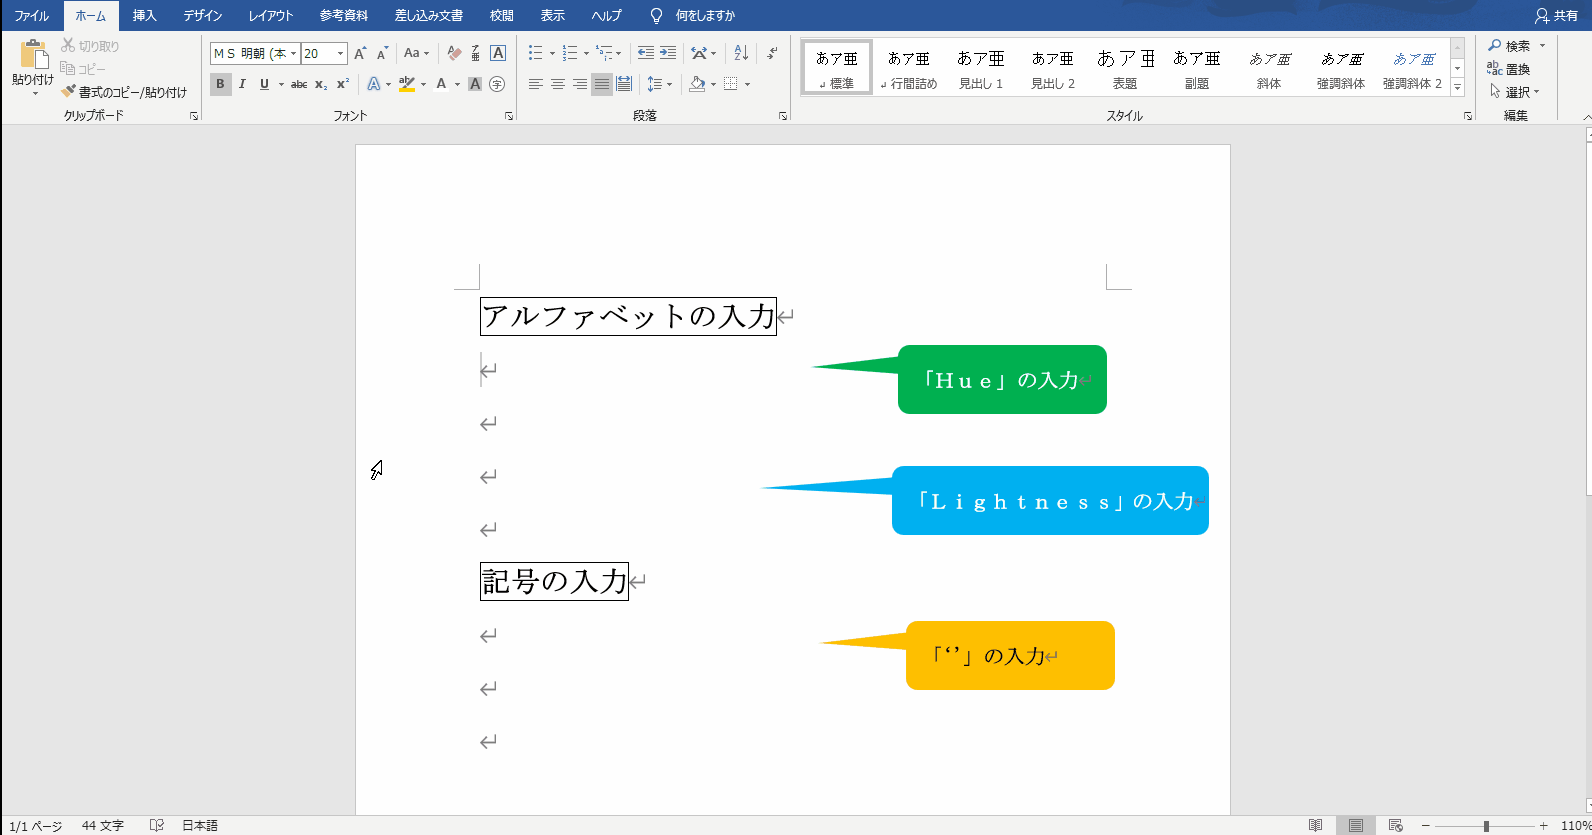Click the increase indent icon
Image resolution: width=1592 pixels, height=835 pixels.
[x=668, y=53]
